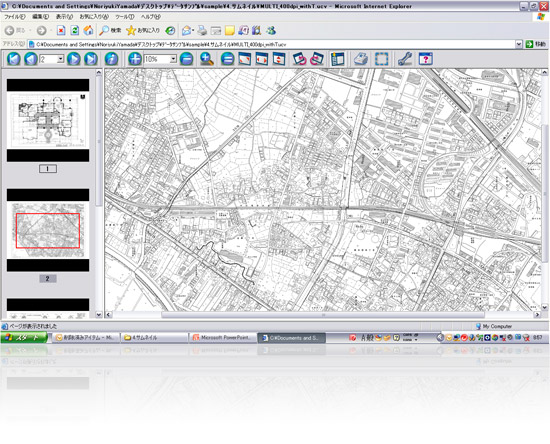Screen dimensions: 550x444
Task: Open the page number dropdown
Action: 60,59
